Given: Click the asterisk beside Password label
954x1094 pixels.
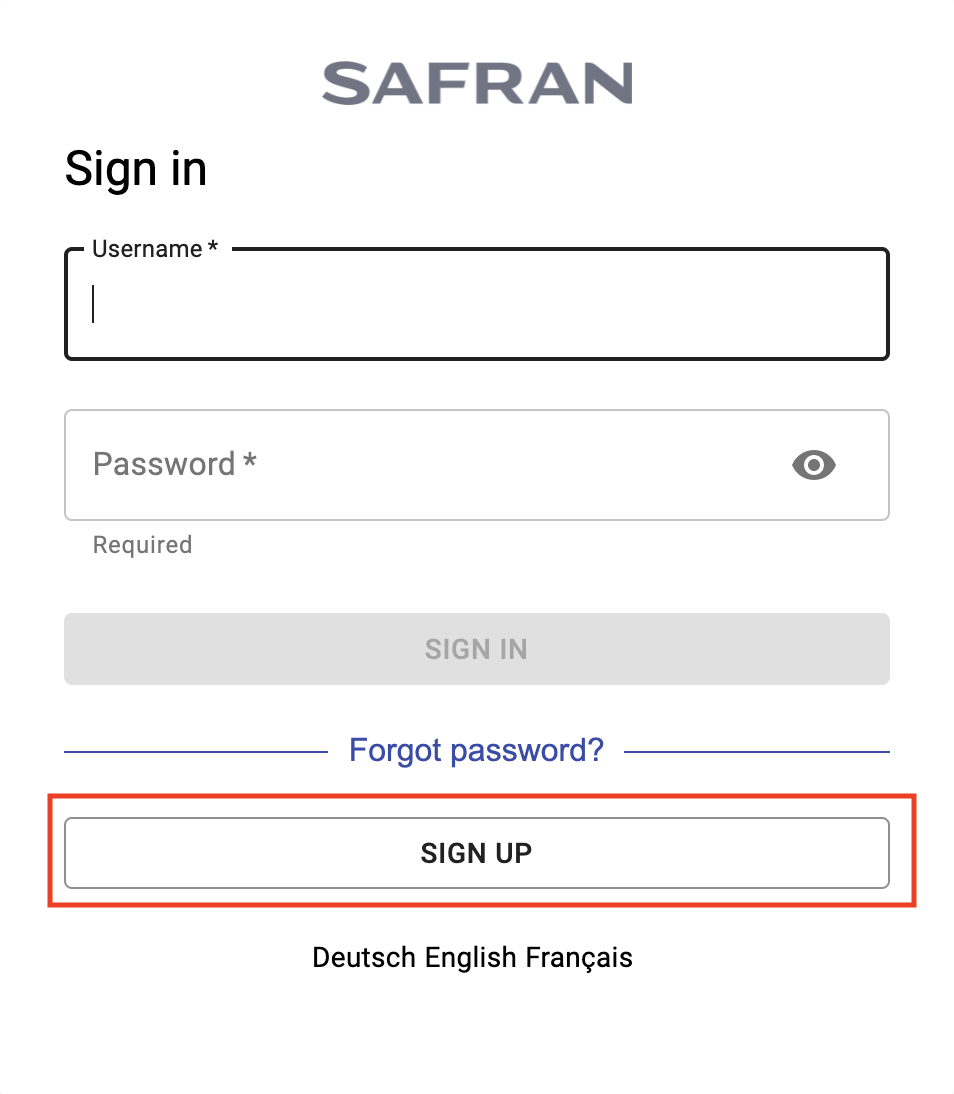Looking at the screenshot, I should [250, 463].
